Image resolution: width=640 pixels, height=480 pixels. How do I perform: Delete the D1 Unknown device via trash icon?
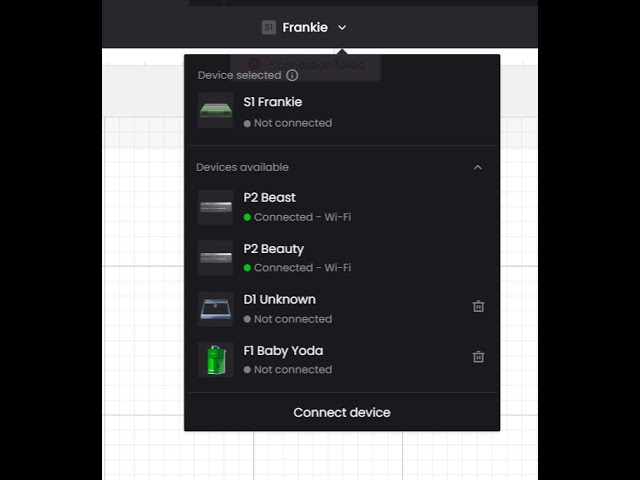point(478,306)
